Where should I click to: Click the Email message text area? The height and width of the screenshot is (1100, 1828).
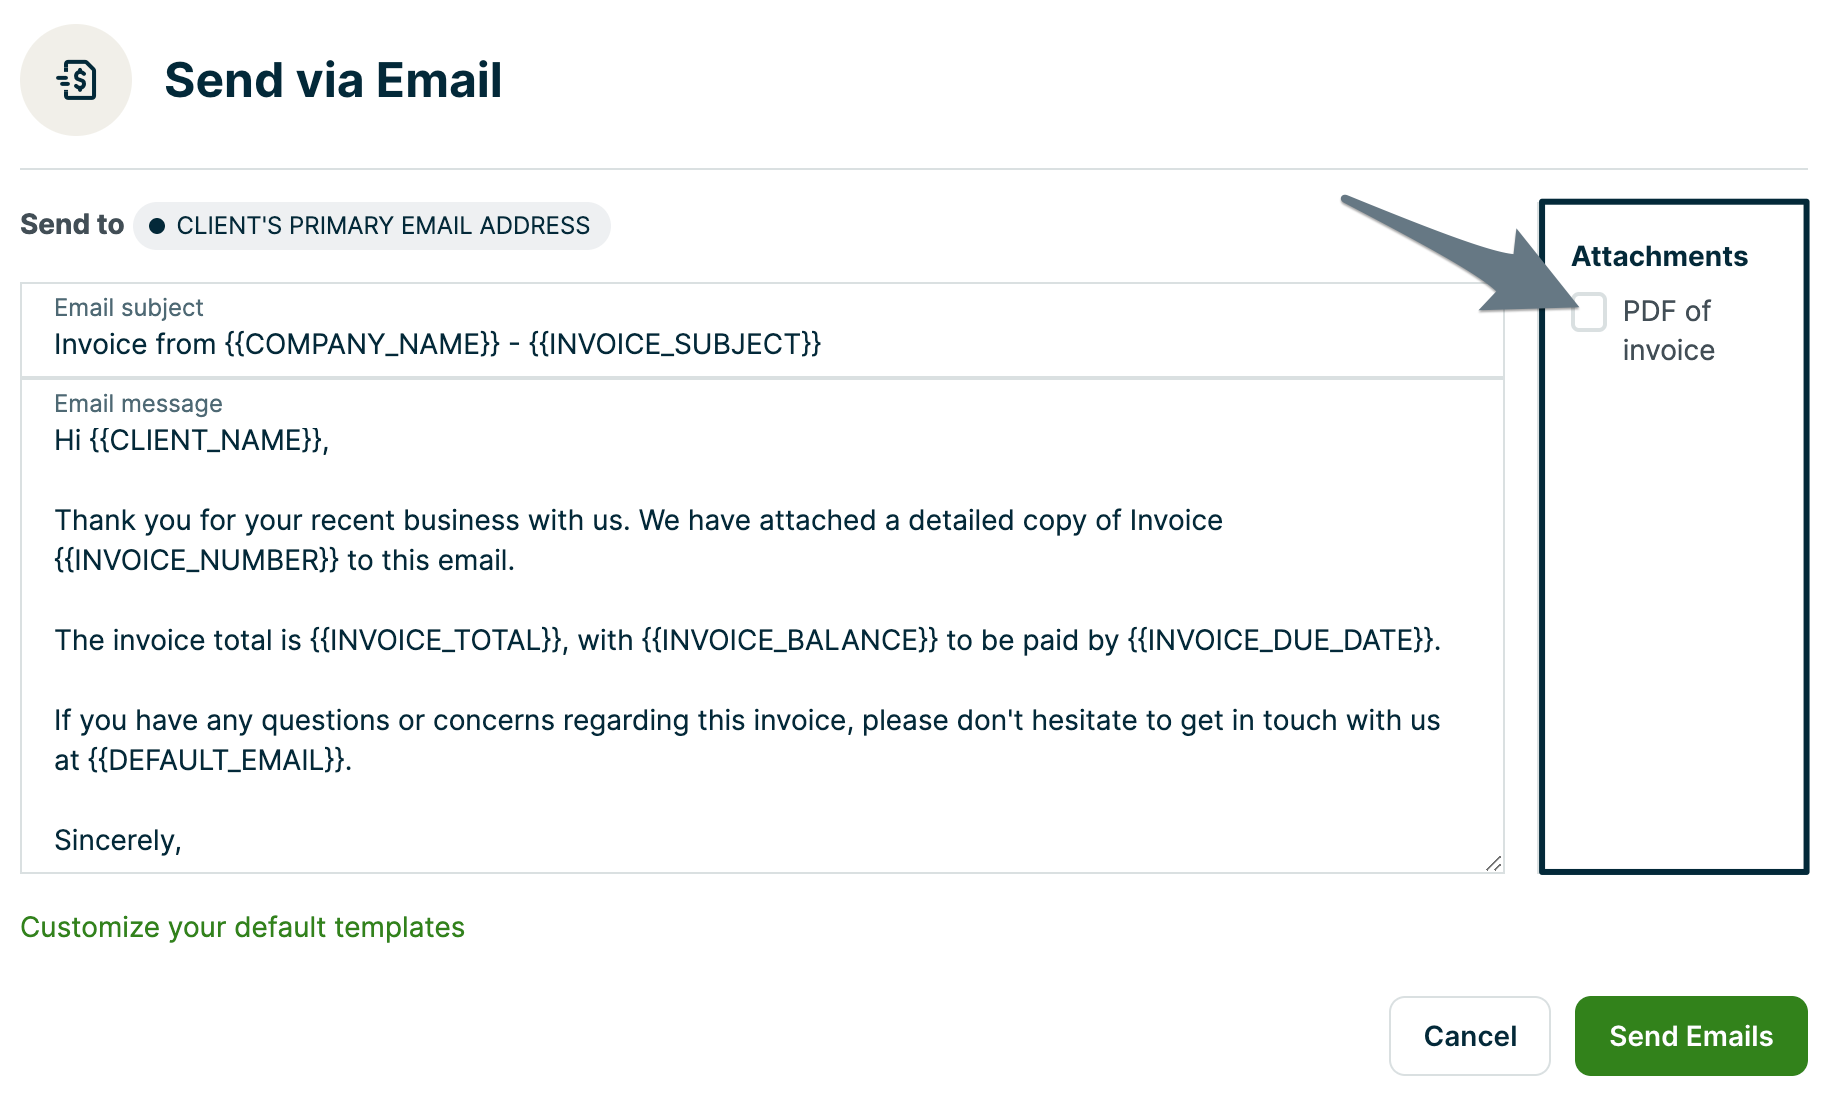(760, 680)
